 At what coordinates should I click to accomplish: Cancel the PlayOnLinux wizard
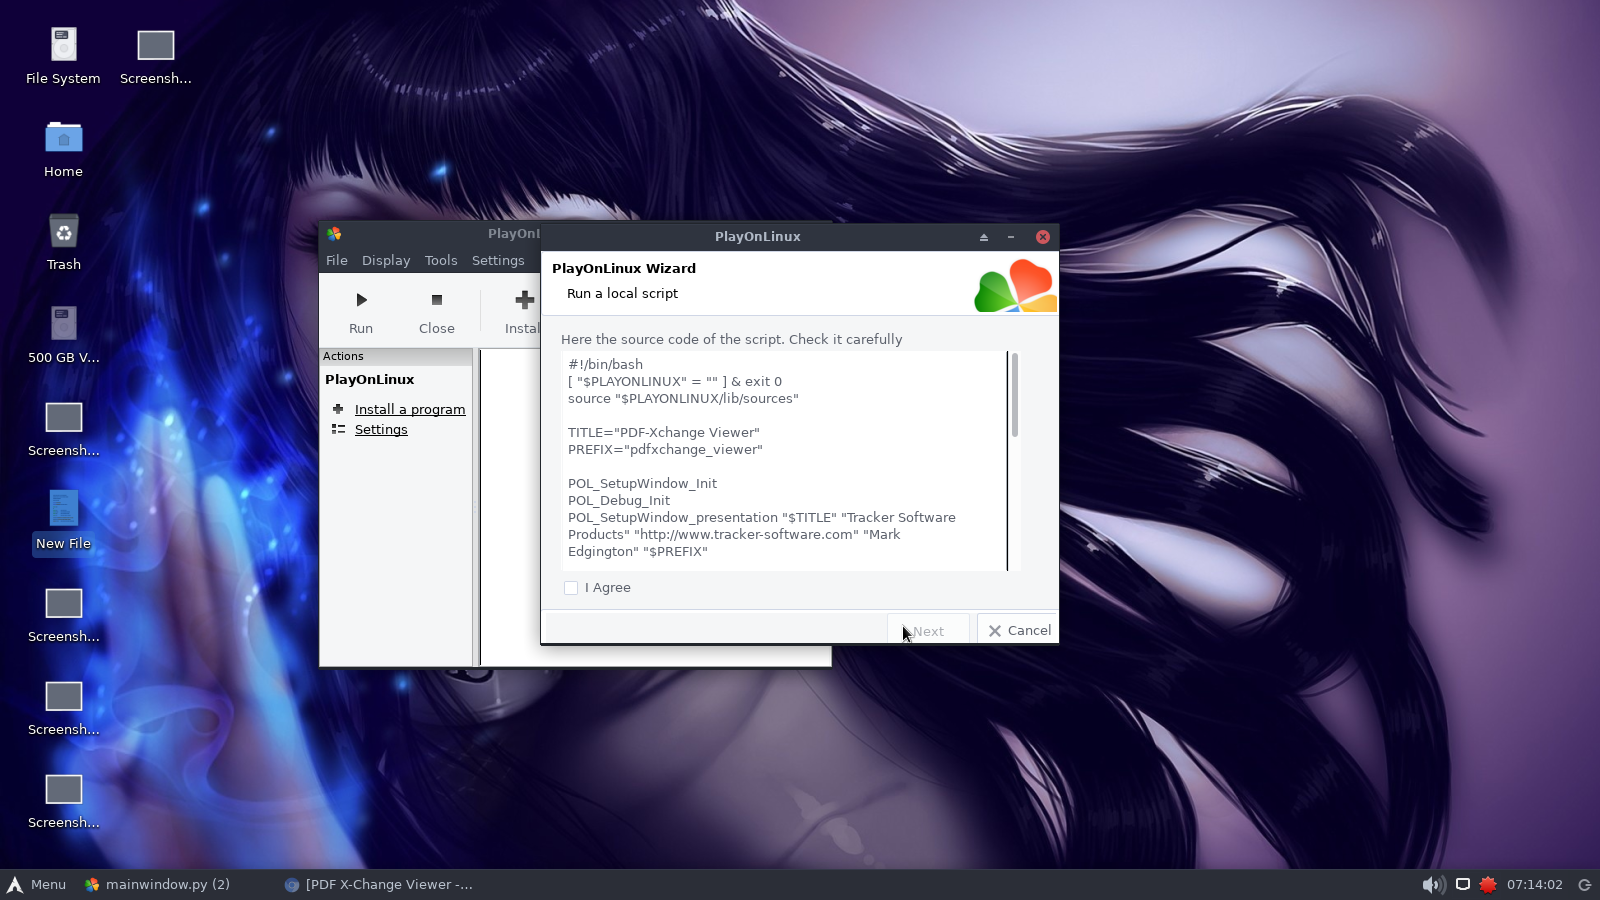click(1018, 630)
